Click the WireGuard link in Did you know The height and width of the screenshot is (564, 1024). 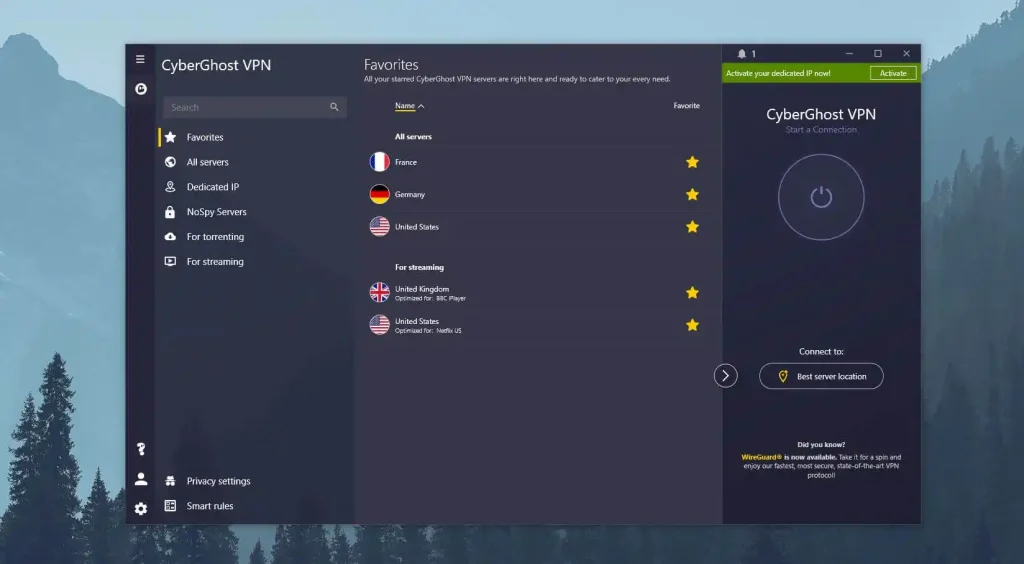(x=761, y=457)
